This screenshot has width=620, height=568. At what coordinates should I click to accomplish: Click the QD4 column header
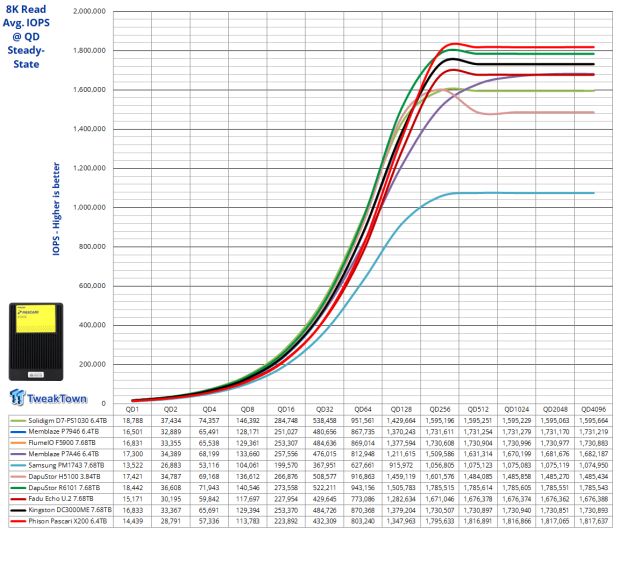click(x=209, y=409)
